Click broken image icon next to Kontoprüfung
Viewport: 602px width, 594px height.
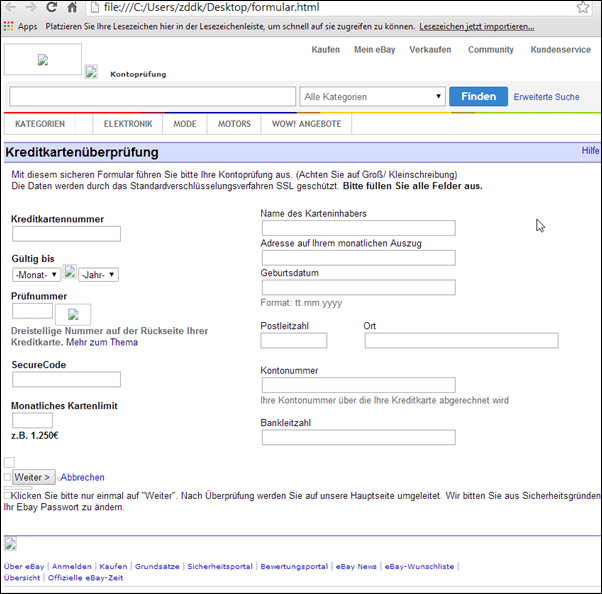coord(91,72)
